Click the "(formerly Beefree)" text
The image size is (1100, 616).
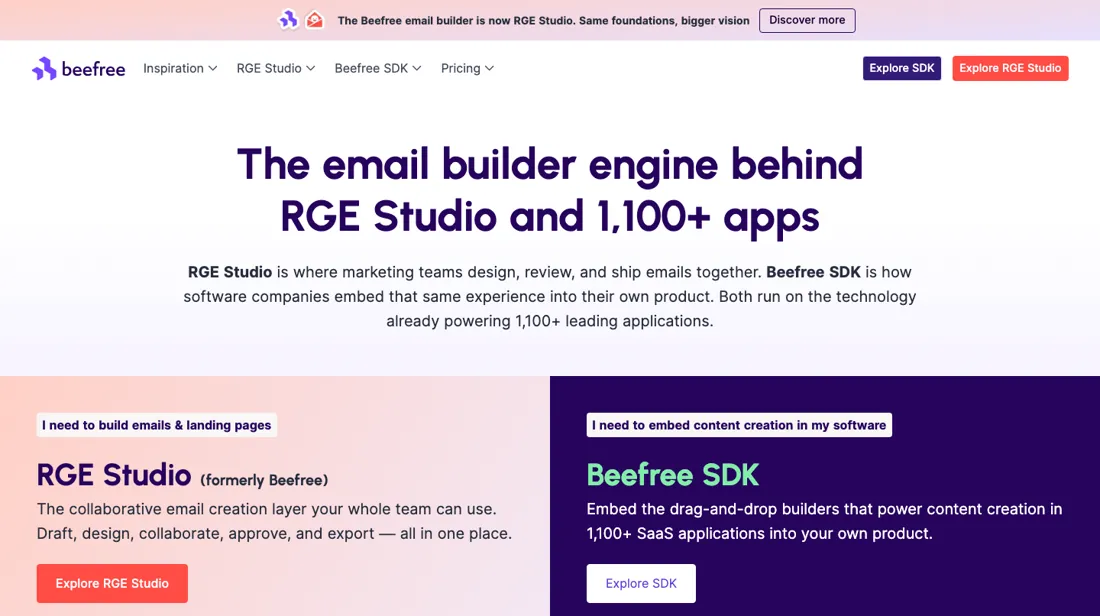point(264,481)
